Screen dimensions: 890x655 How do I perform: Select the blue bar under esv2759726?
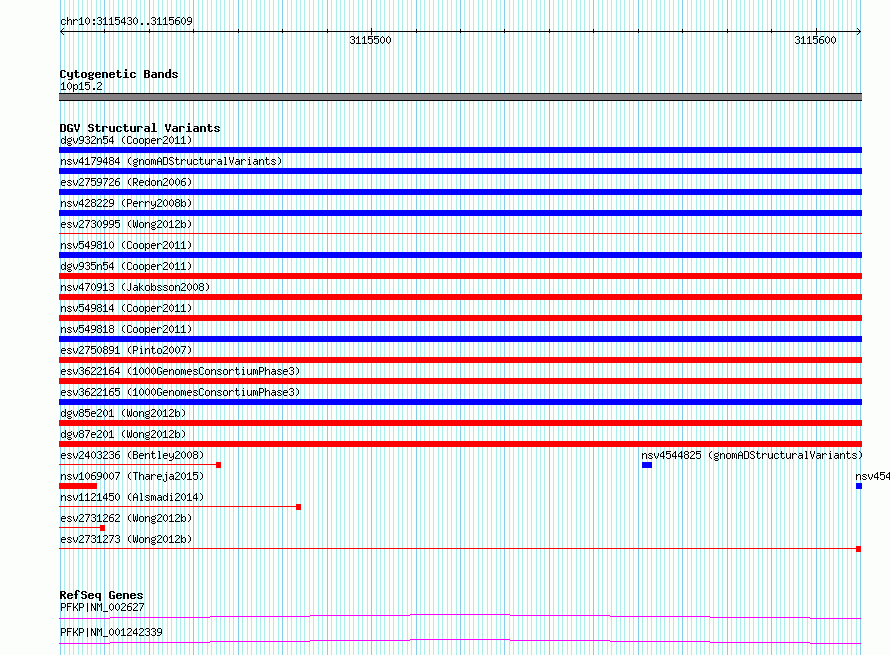[x=460, y=192]
